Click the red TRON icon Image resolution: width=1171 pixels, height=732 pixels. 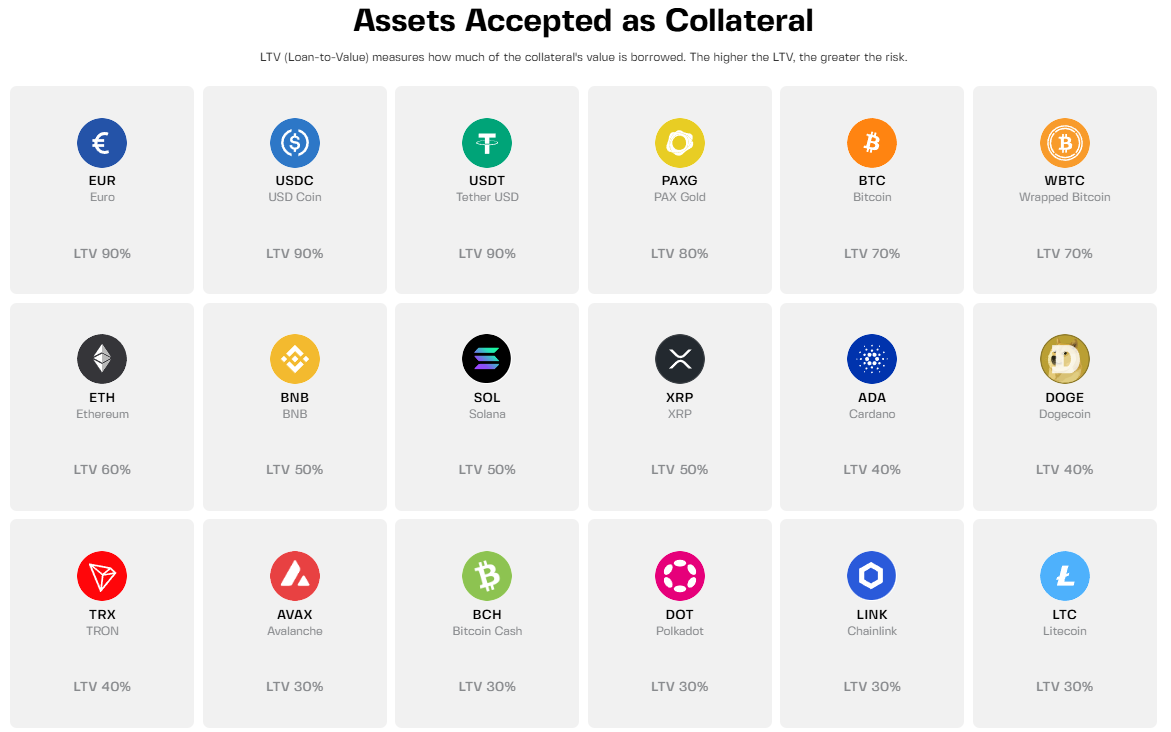pos(102,576)
